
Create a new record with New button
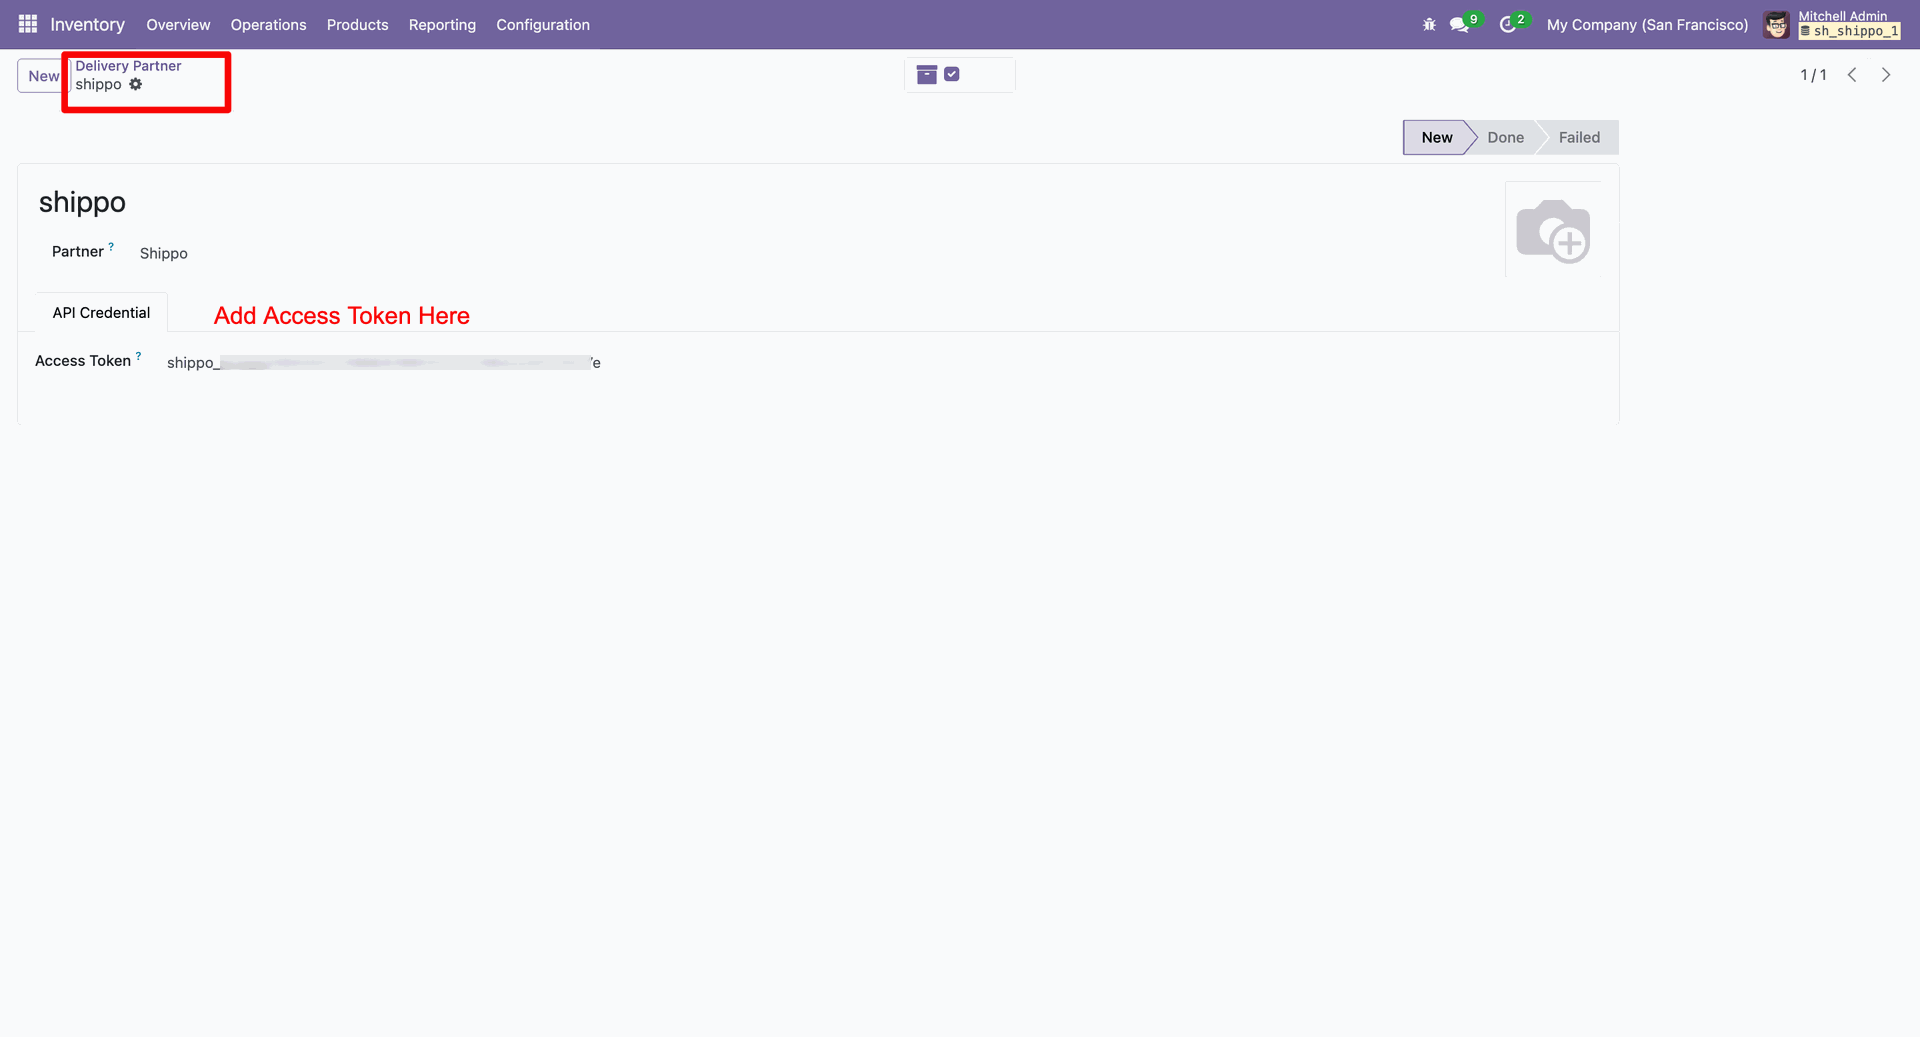coord(43,76)
